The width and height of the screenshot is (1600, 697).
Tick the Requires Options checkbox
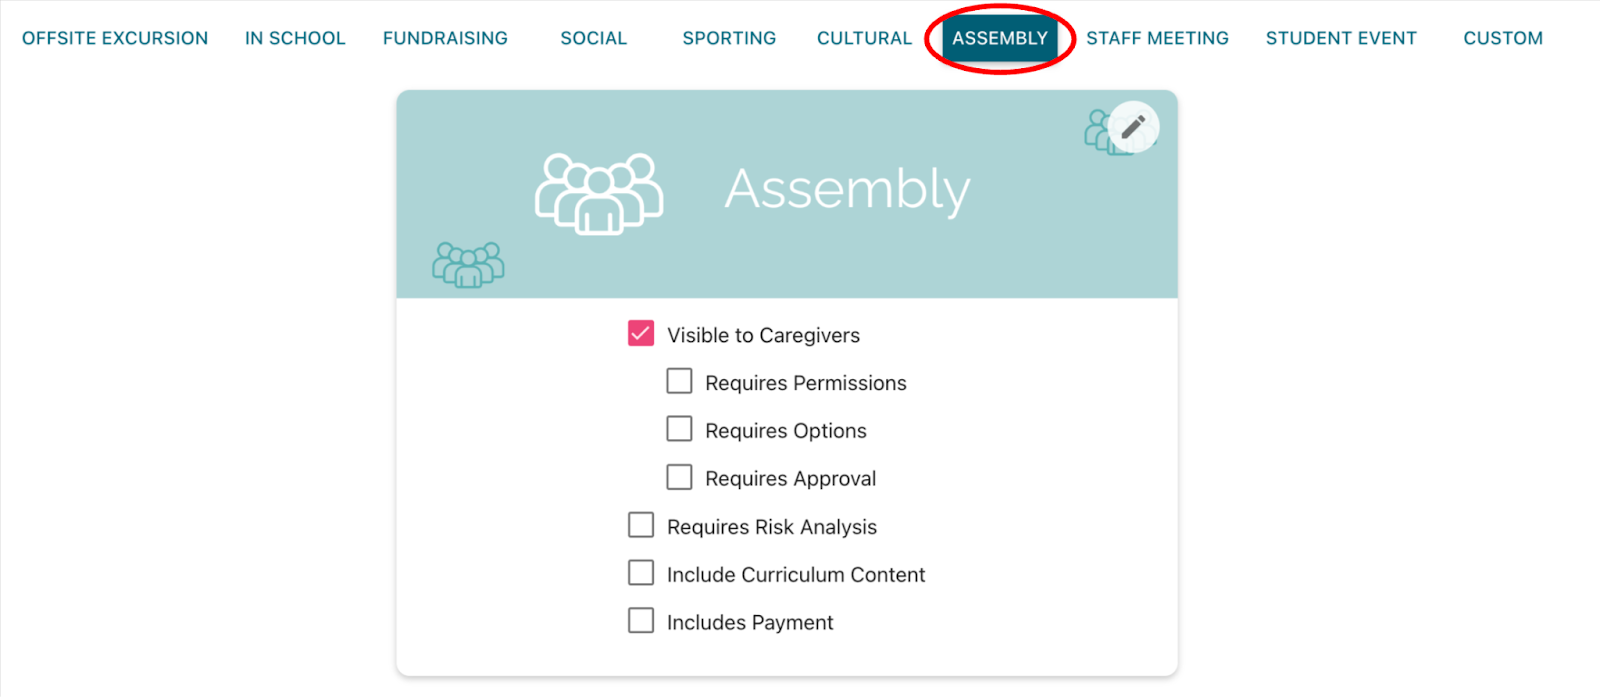(680, 430)
